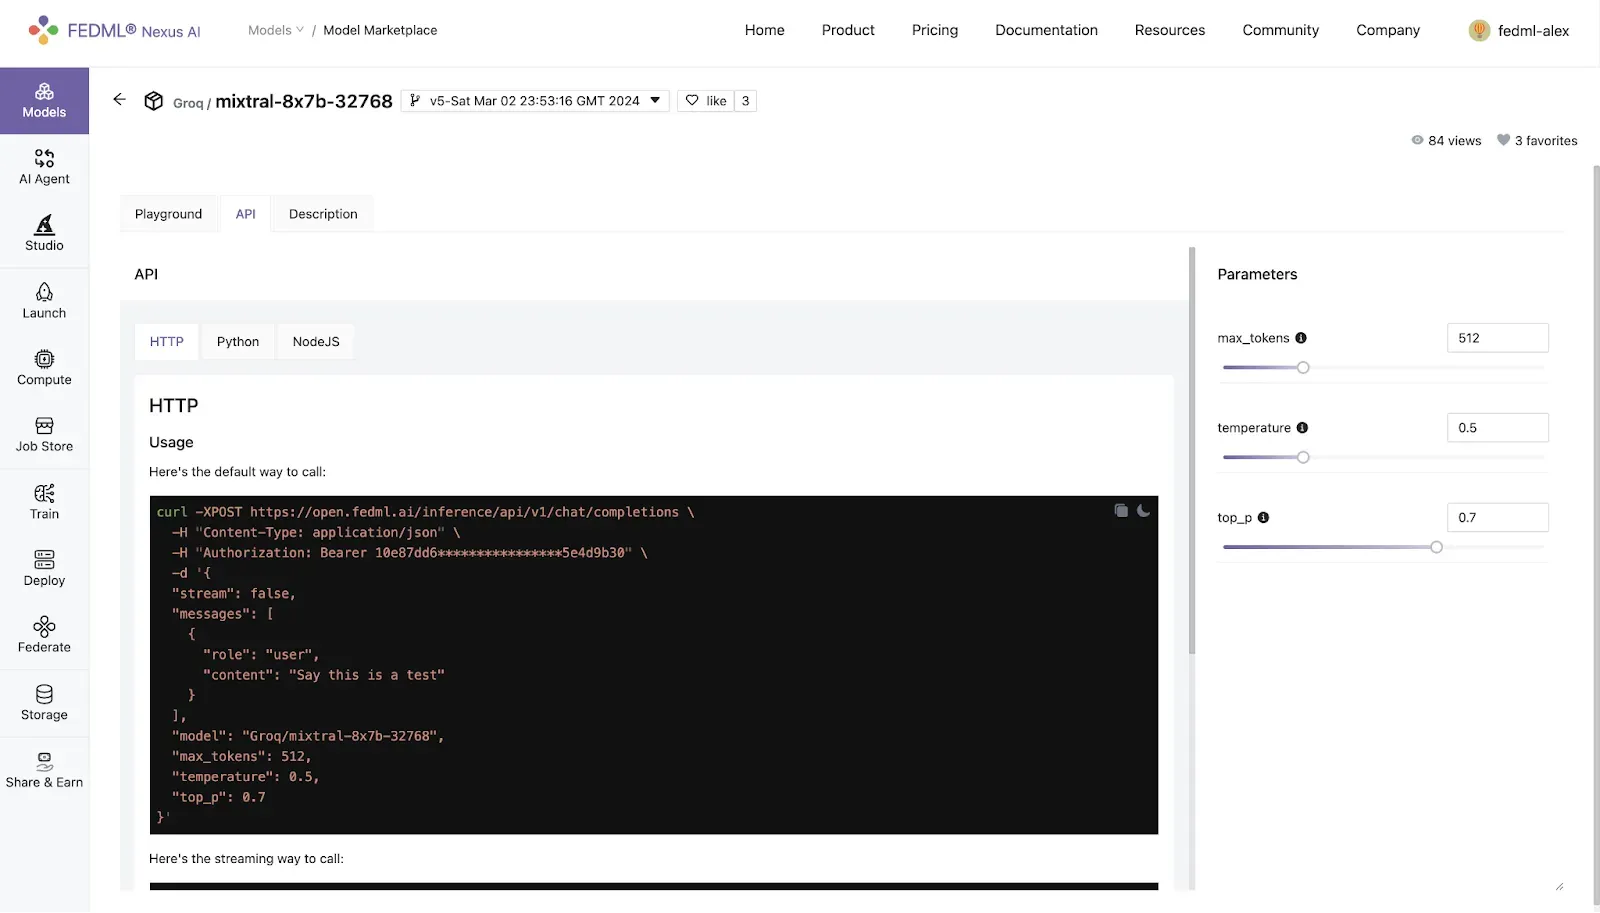Switch to the Playground tab
The height and width of the screenshot is (913, 1600).
[x=169, y=214]
